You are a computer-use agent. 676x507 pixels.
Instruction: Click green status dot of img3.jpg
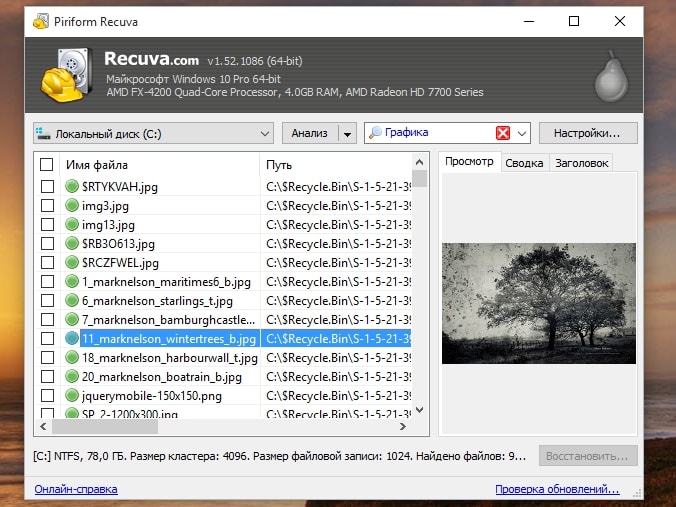tap(72, 205)
